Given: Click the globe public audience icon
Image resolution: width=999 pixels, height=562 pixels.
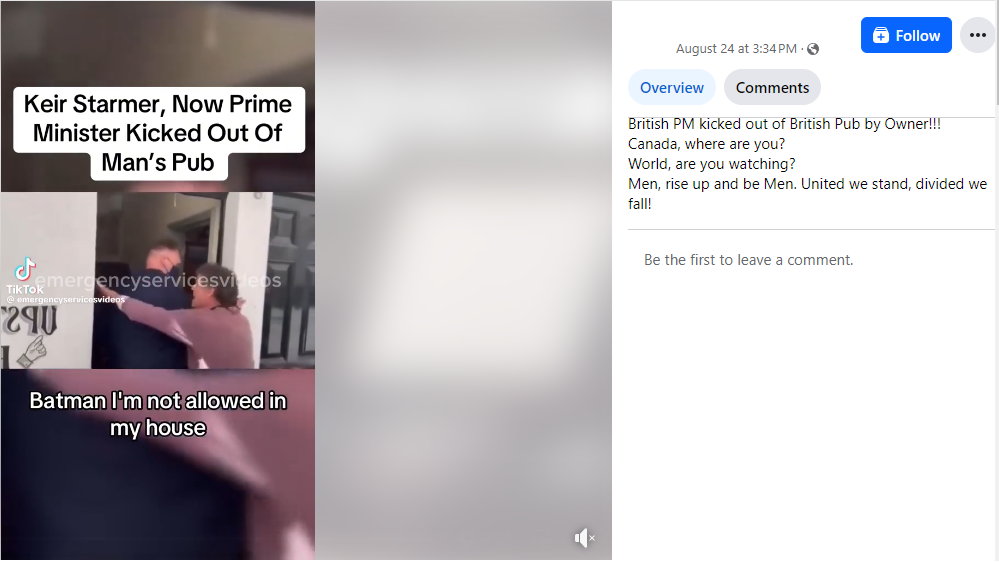Looking at the screenshot, I should point(813,49).
